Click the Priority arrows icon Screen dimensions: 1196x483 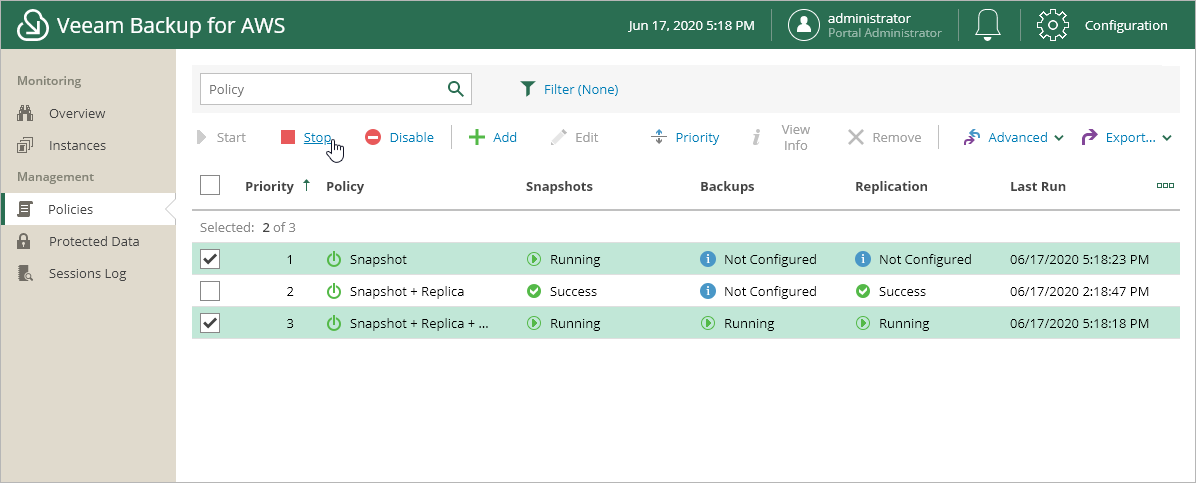coord(659,137)
